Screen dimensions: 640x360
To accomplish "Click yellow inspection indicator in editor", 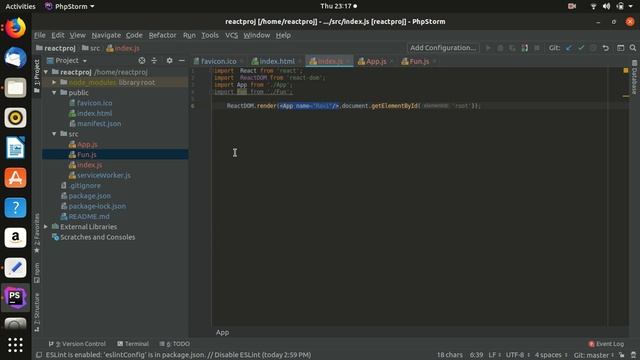I will point(626,71).
